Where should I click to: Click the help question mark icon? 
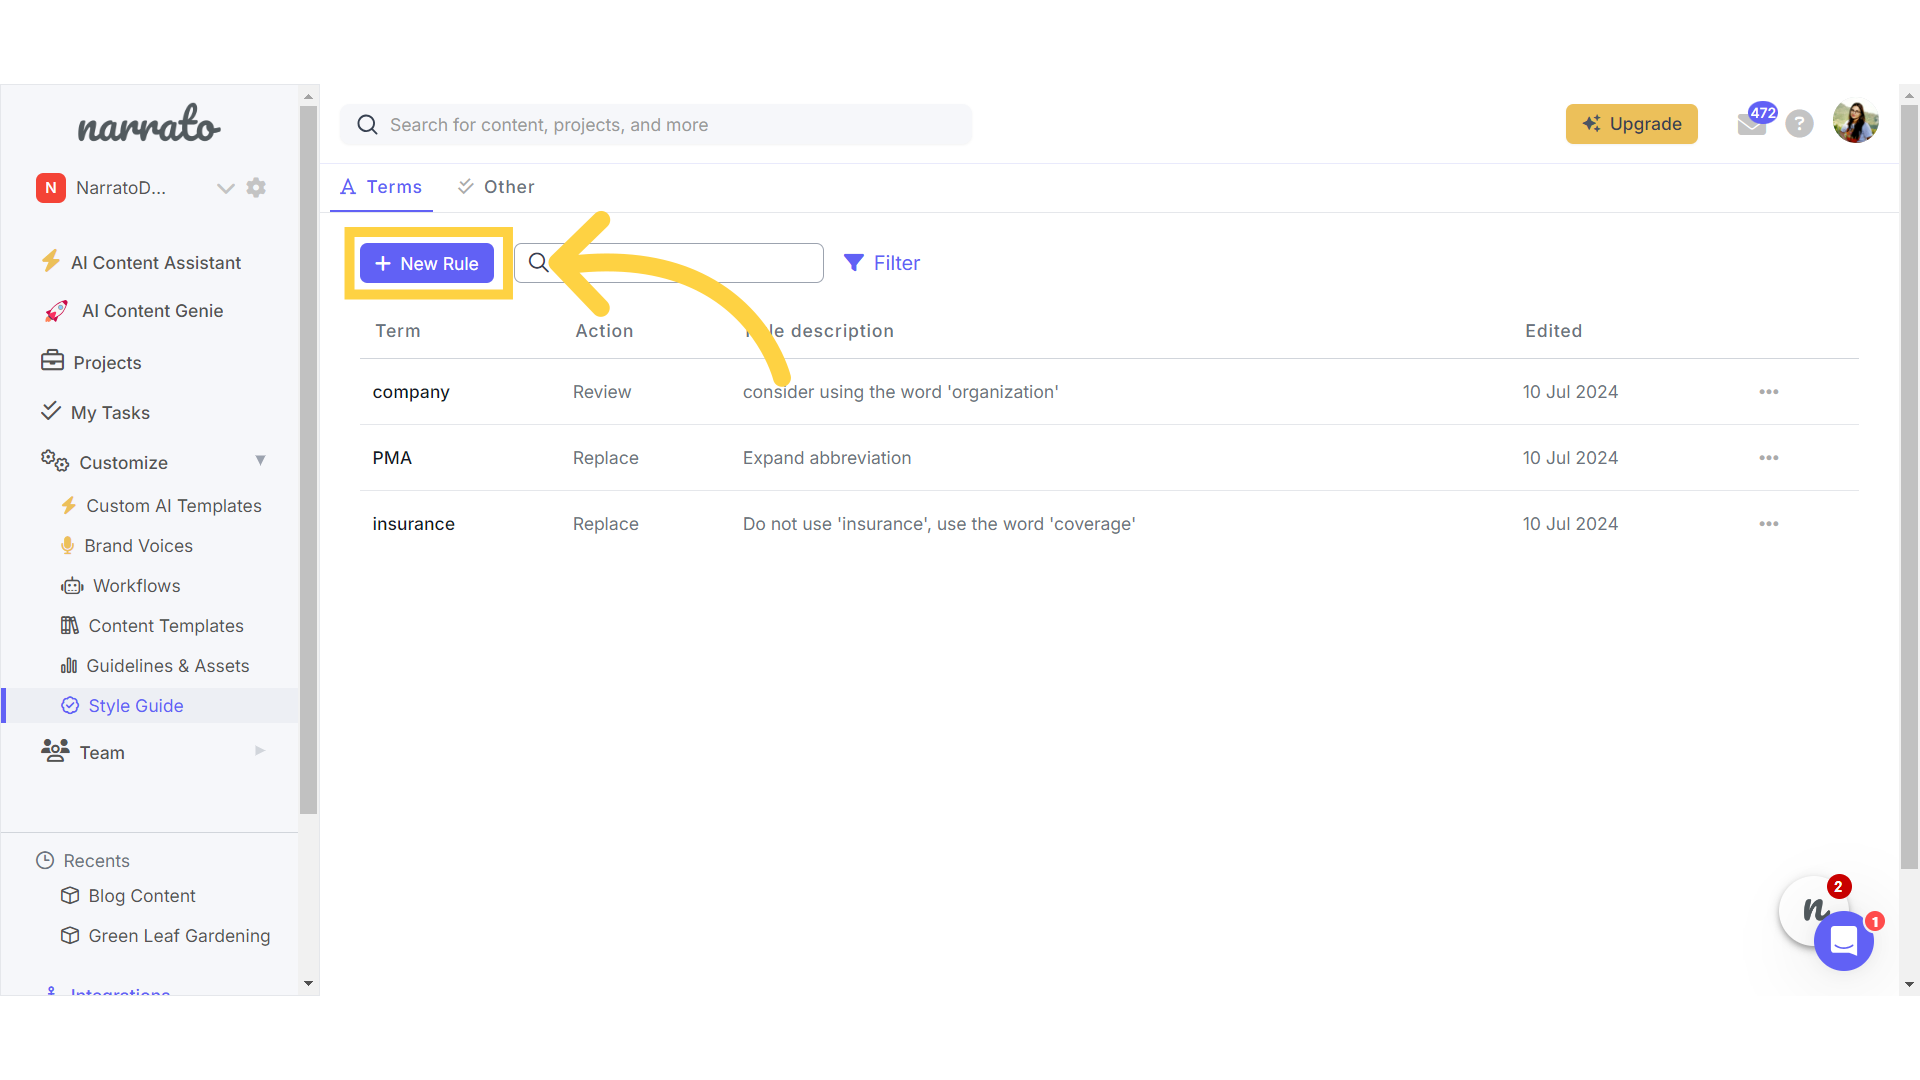1799,124
